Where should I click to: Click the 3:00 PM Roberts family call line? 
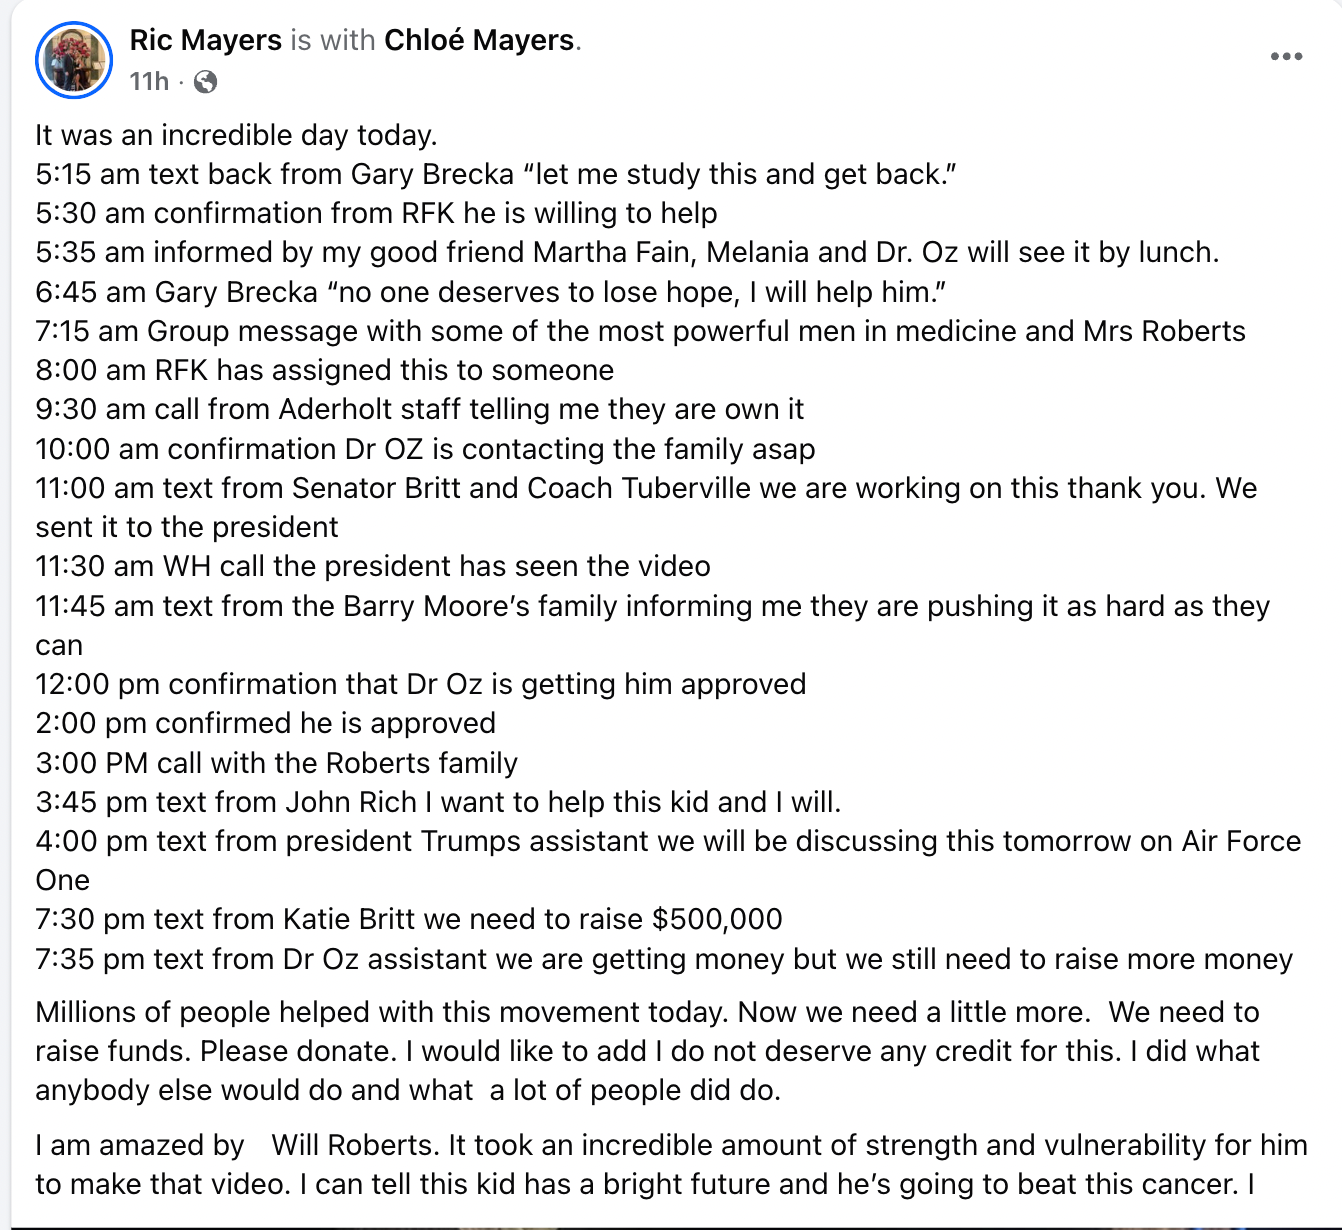pos(276,763)
